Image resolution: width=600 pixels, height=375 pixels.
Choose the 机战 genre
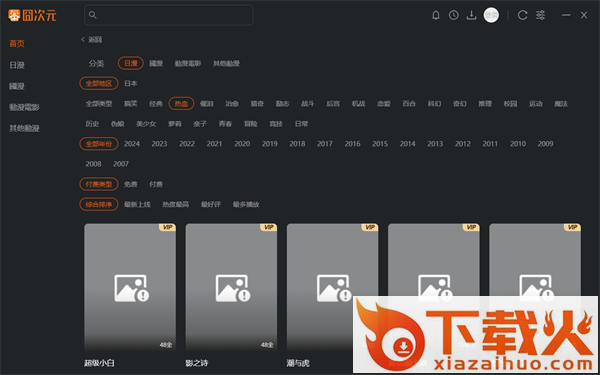359,104
